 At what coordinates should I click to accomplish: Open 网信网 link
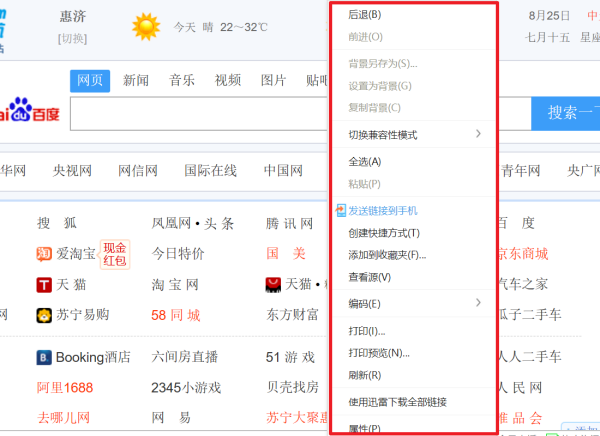(138, 171)
